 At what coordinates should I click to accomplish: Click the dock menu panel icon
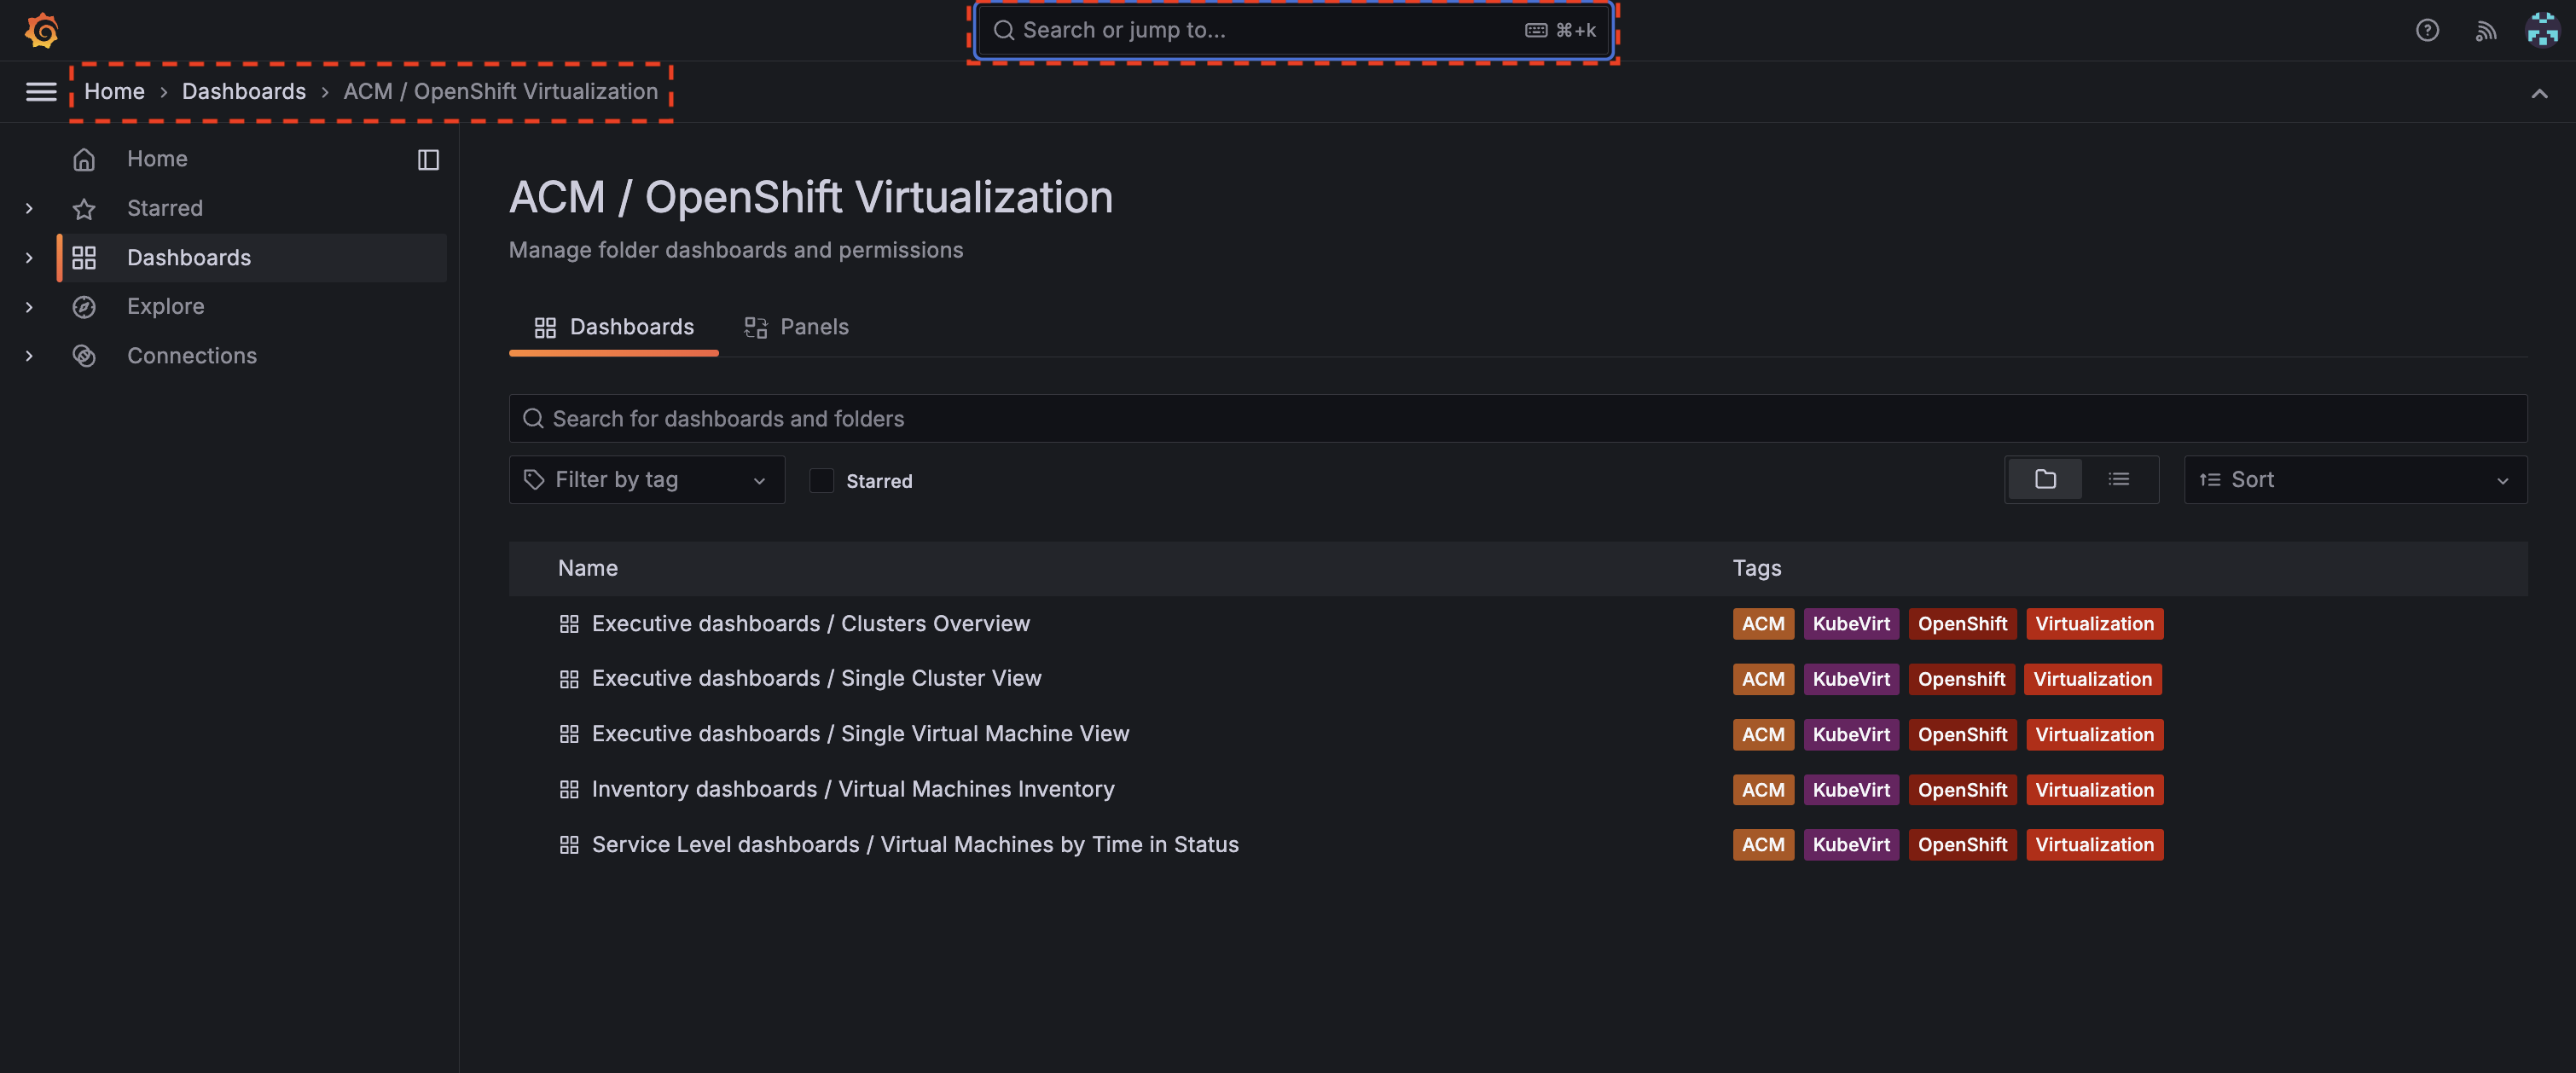[x=428, y=160]
